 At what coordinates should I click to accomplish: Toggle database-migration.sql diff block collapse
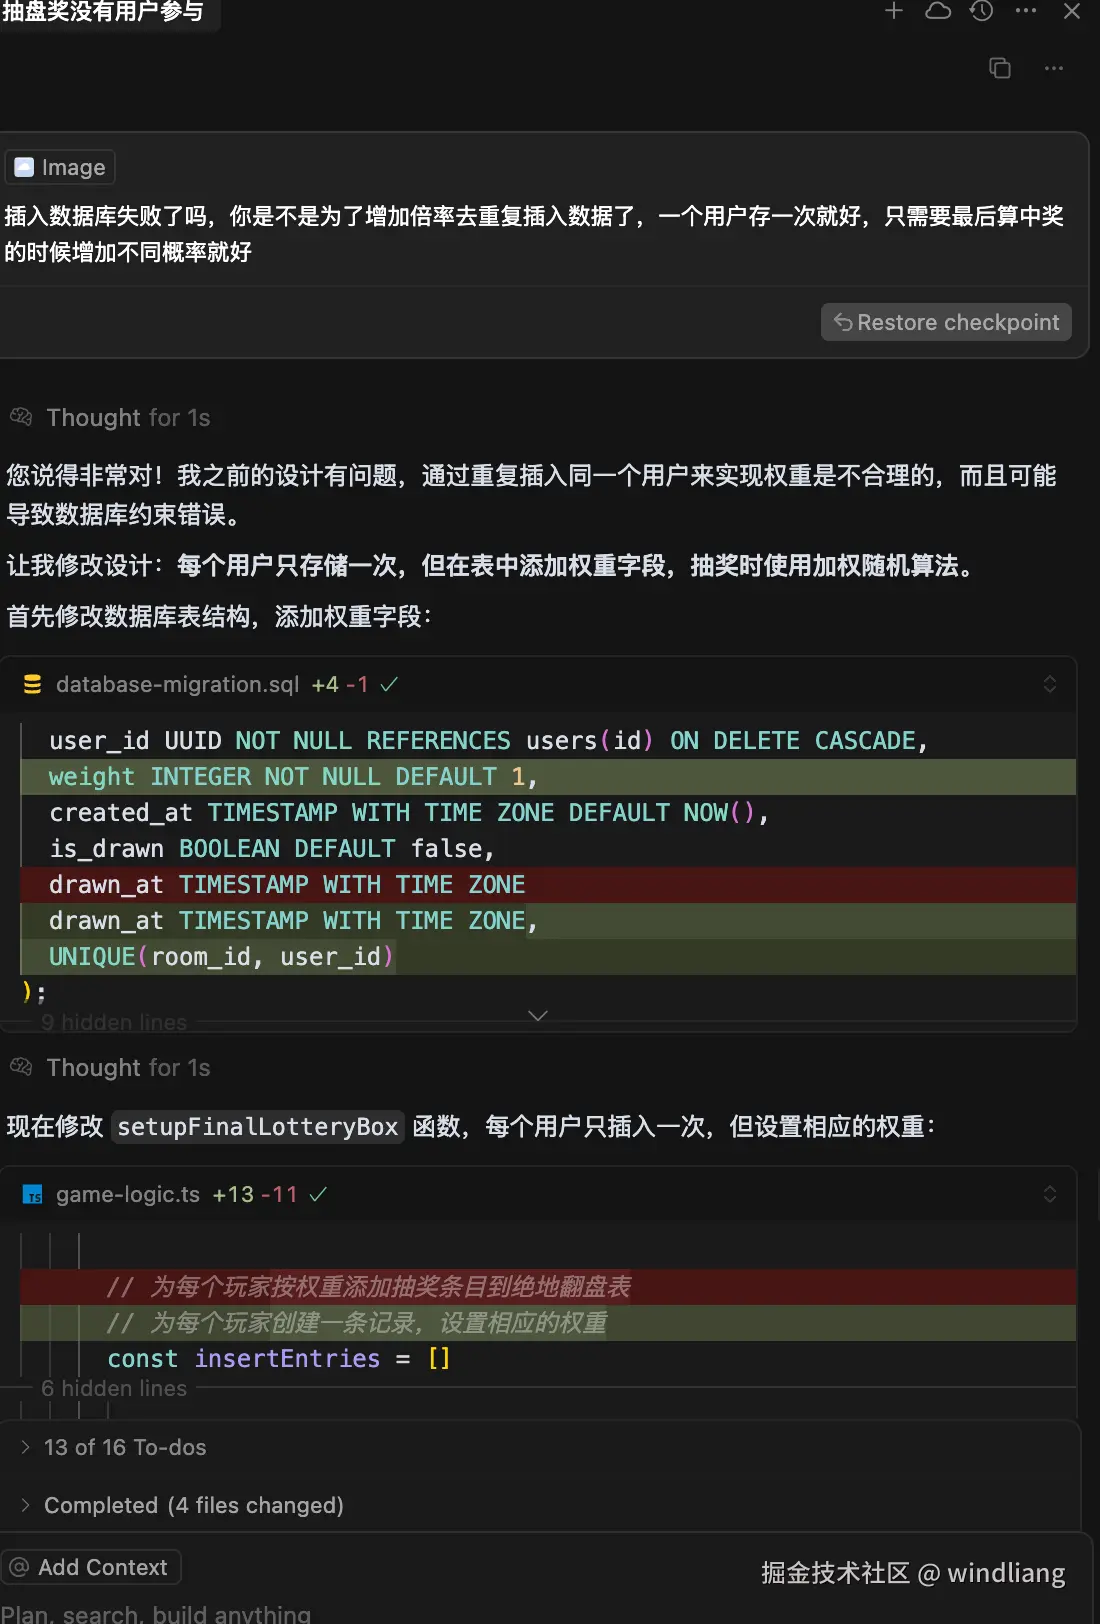1050,684
